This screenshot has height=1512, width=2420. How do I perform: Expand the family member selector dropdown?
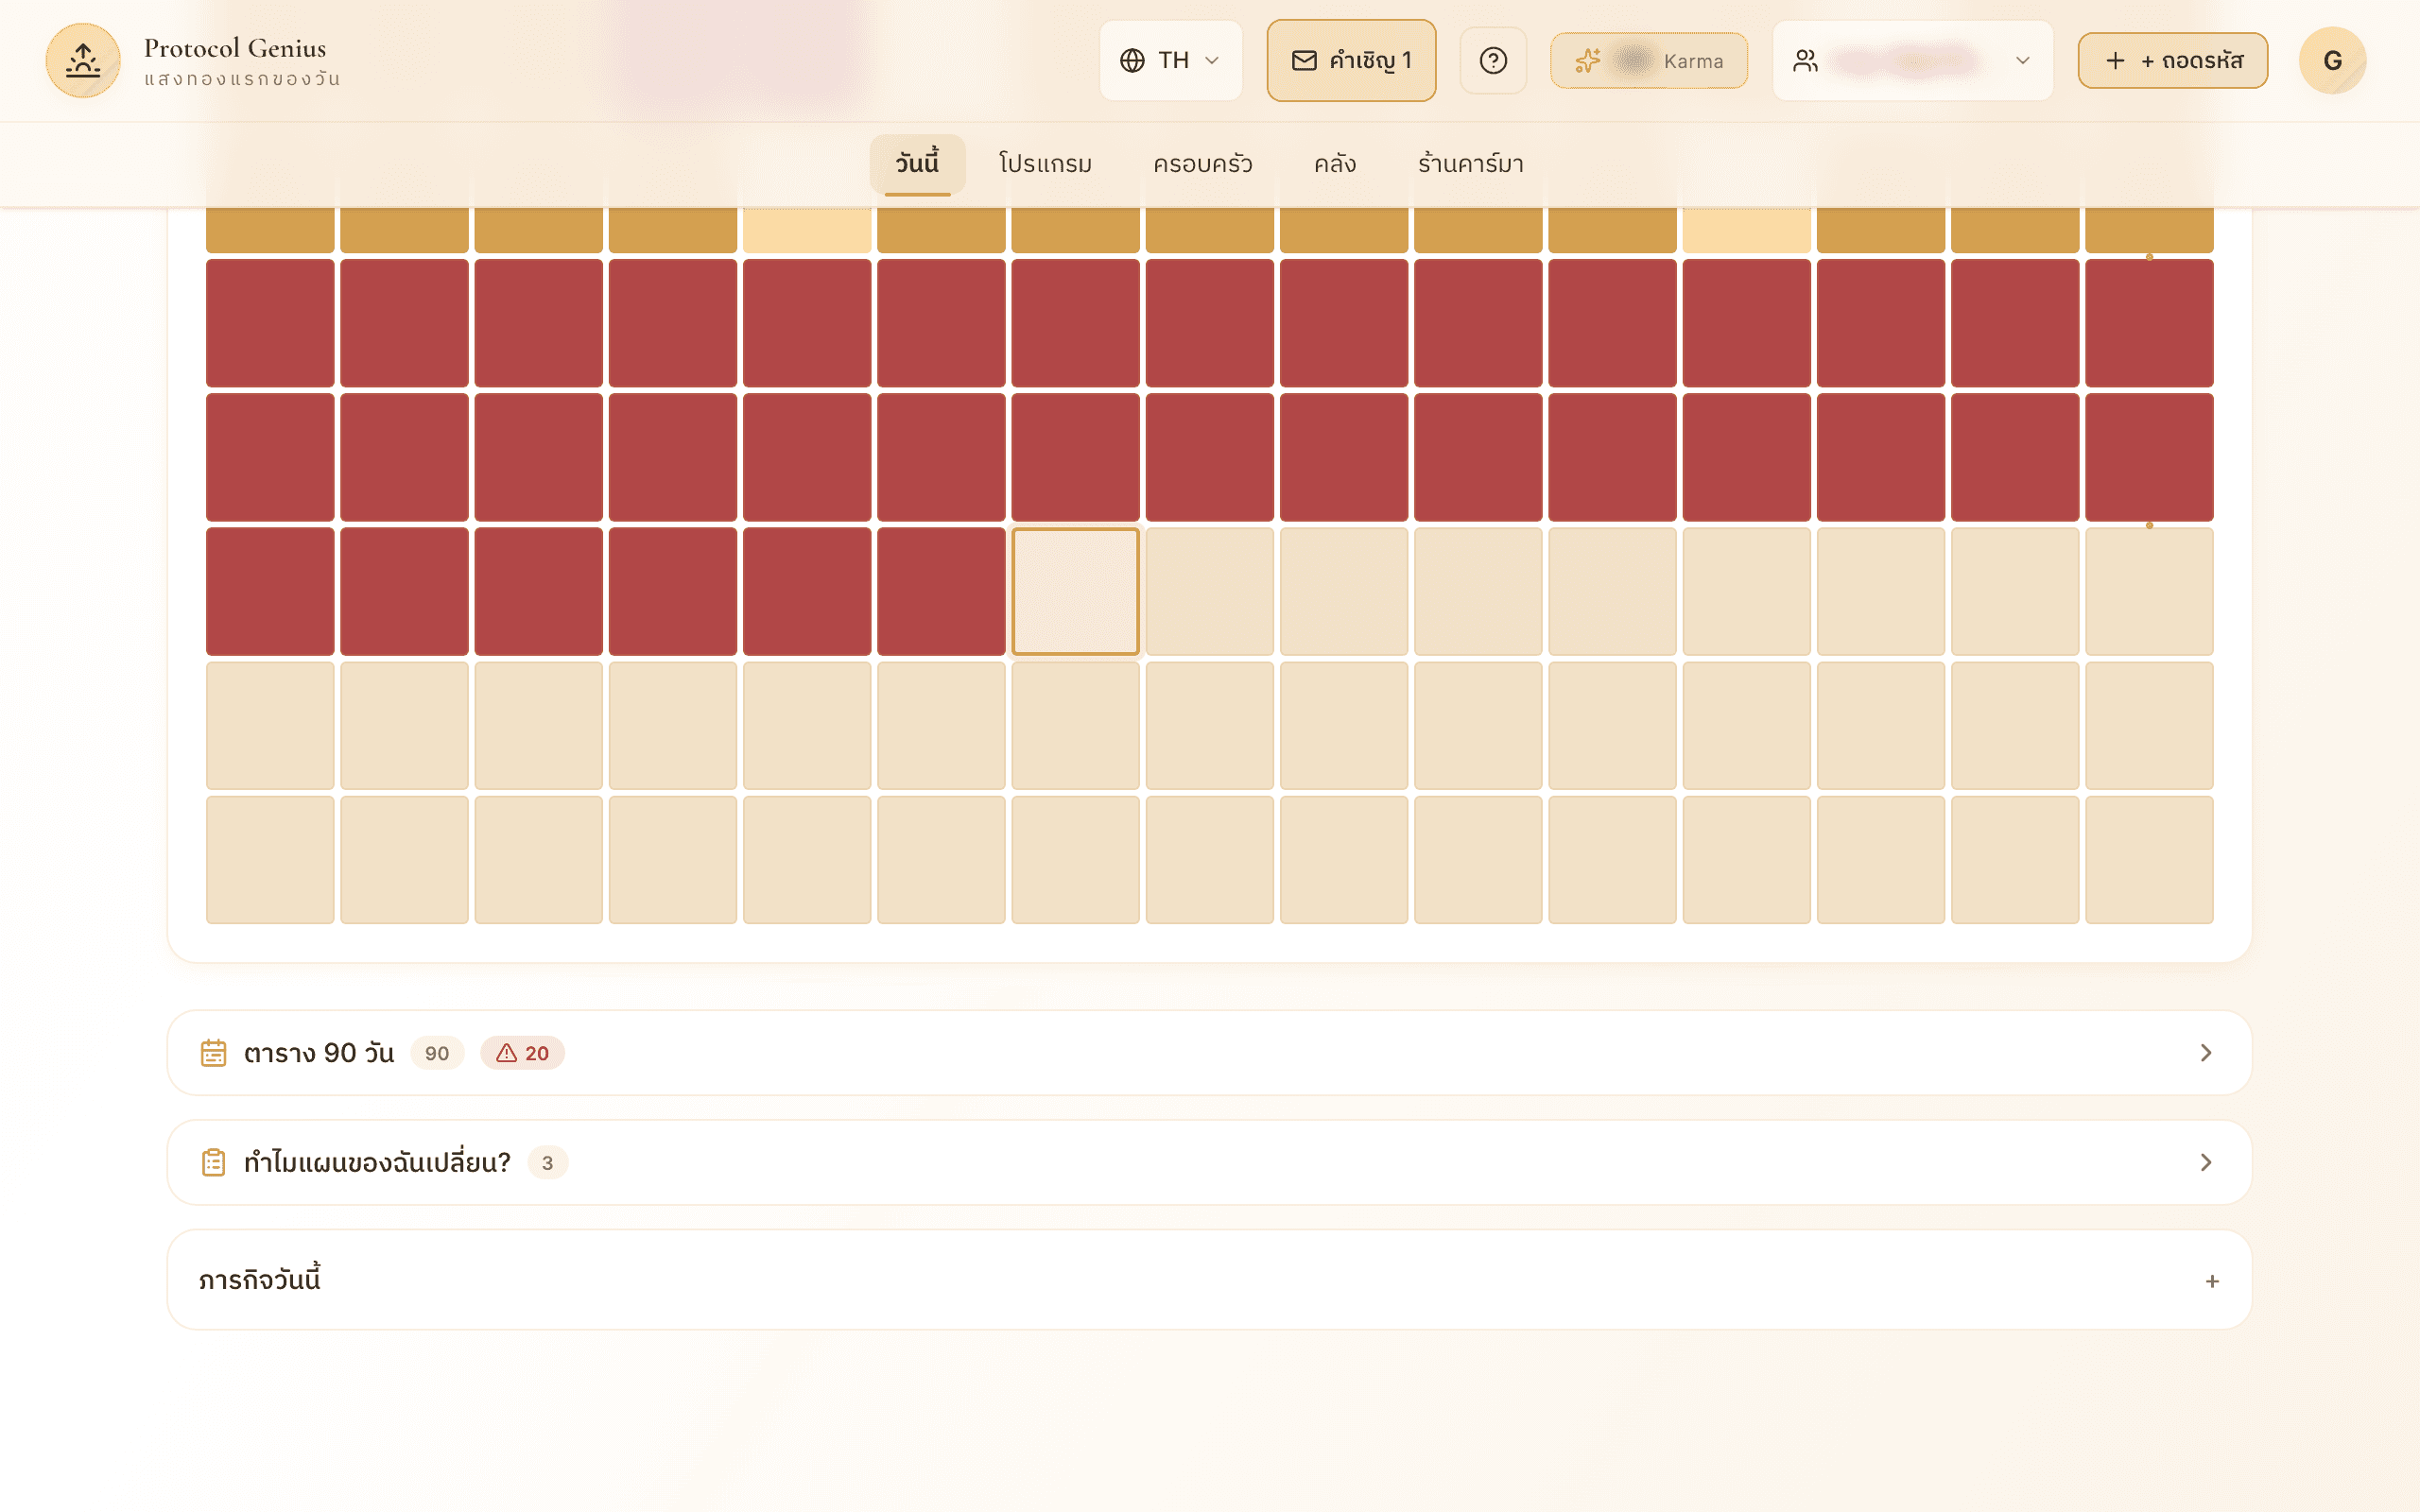(1912, 60)
